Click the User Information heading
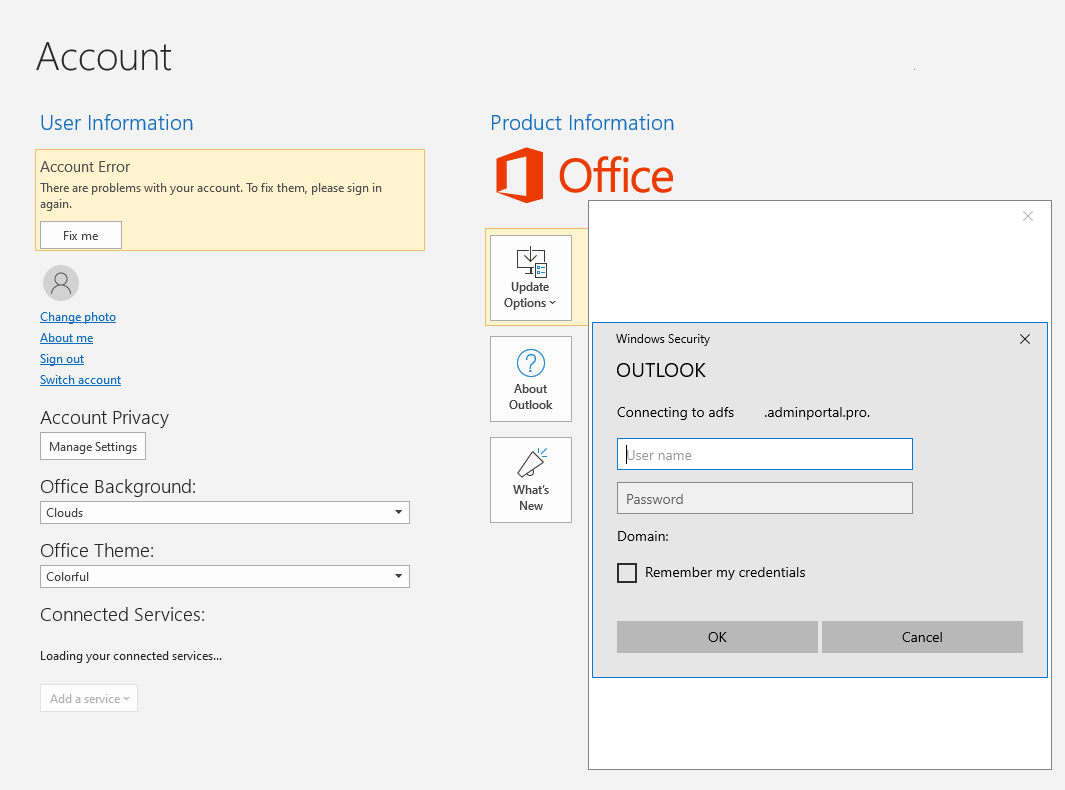1065x790 pixels. click(117, 123)
